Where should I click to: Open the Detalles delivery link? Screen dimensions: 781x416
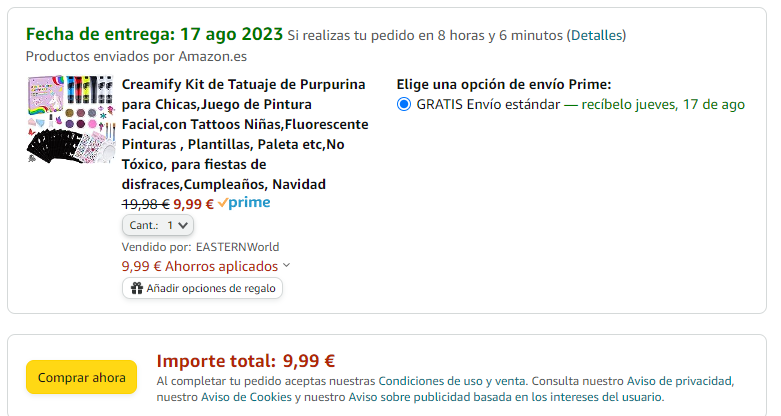coord(597,35)
